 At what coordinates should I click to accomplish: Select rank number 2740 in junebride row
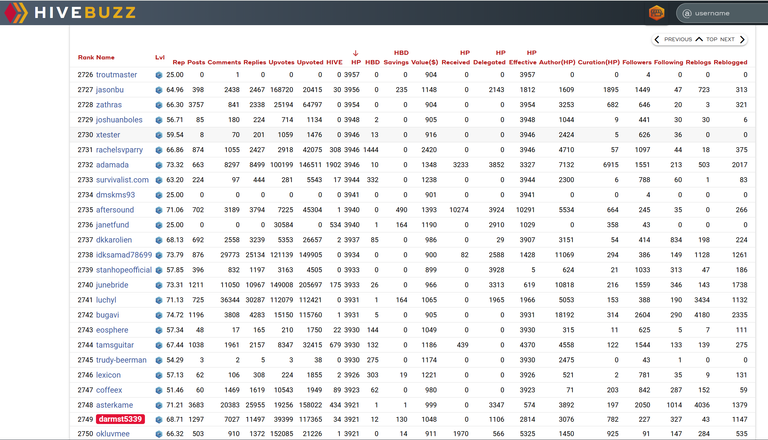[x=85, y=285]
